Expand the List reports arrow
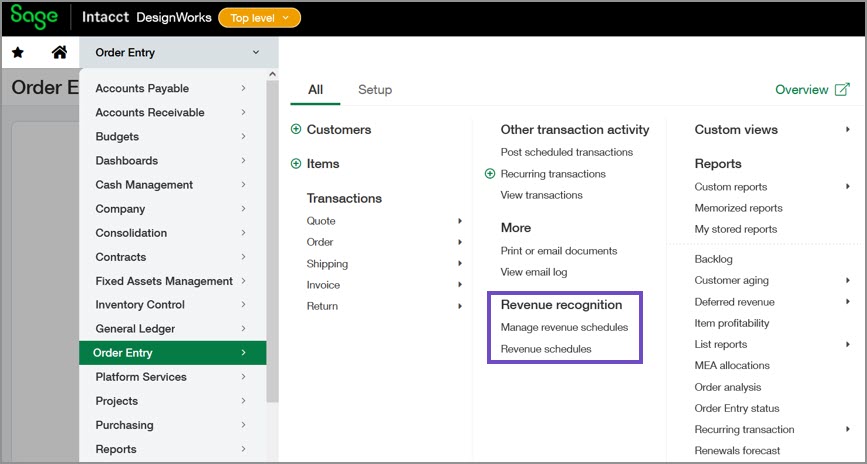The height and width of the screenshot is (464, 867). (x=848, y=344)
